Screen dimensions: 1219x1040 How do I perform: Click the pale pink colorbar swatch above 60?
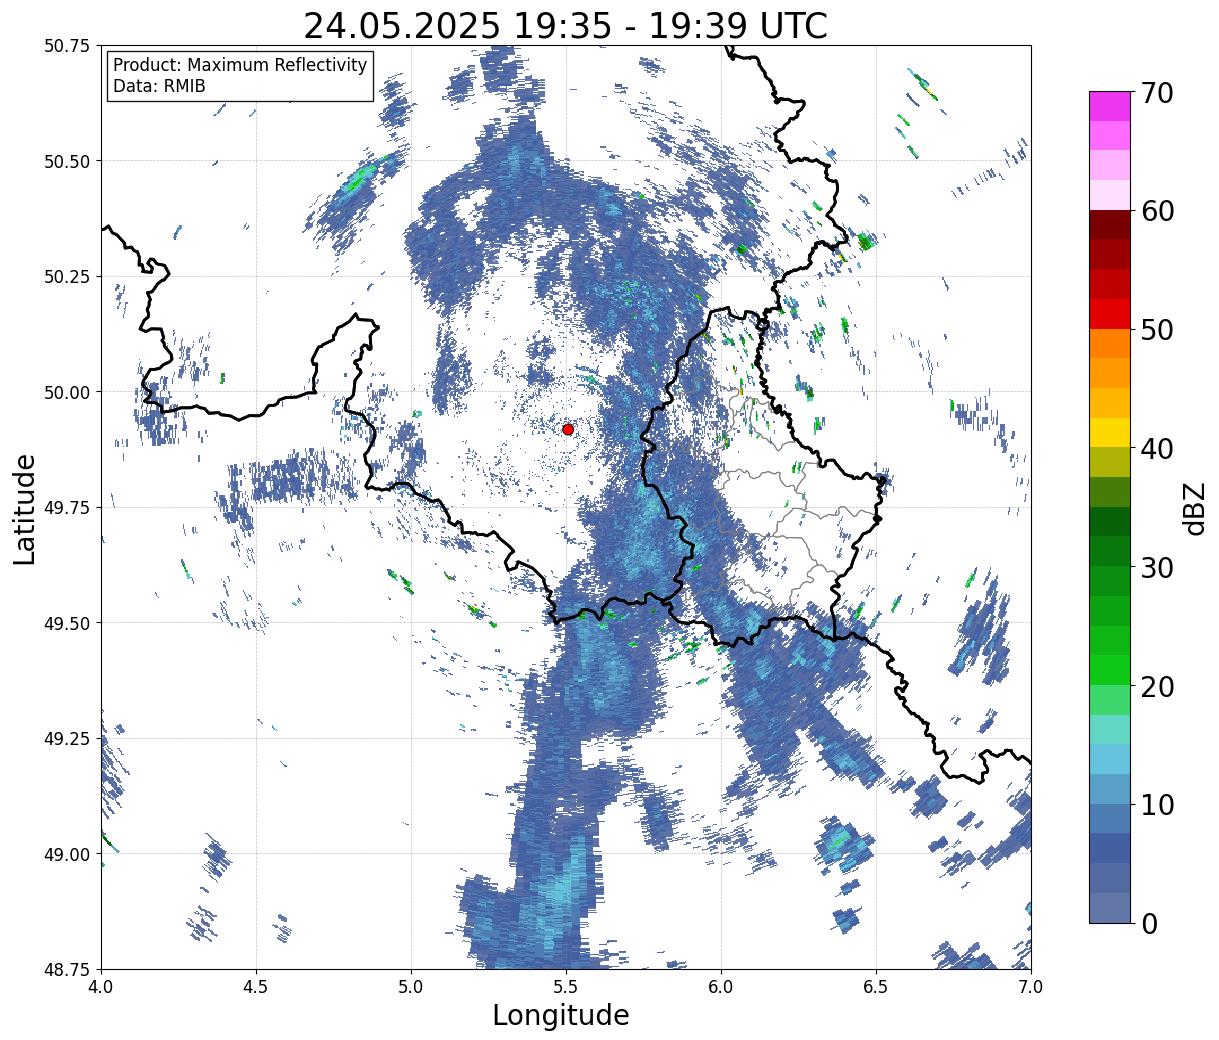click(x=1110, y=195)
